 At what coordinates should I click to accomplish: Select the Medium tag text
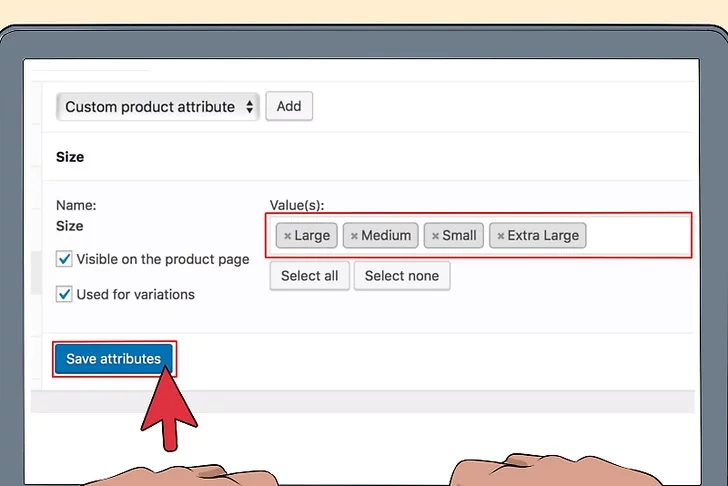point(386,236)
